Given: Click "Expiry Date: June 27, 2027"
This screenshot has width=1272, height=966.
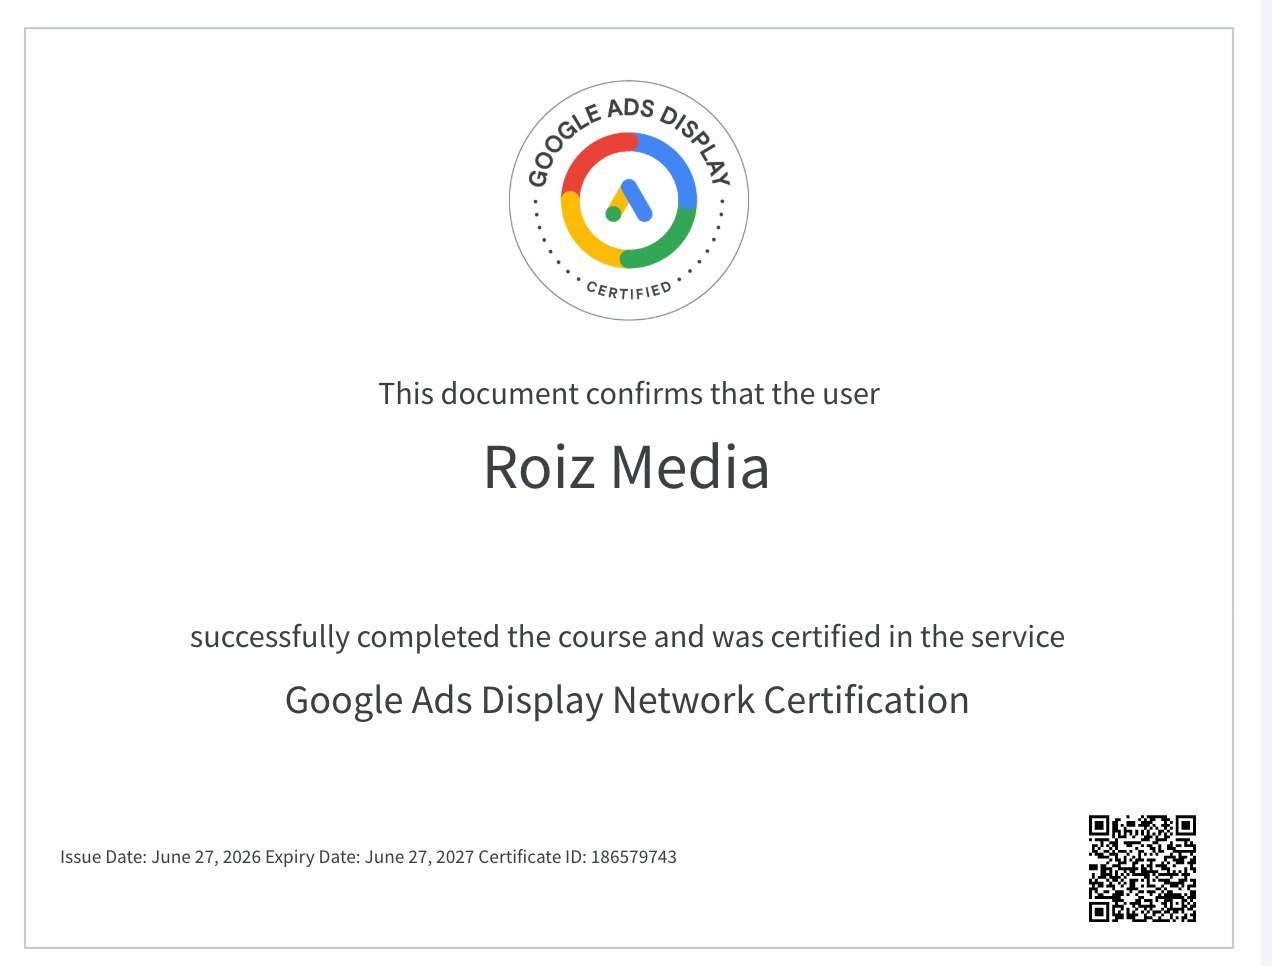Looking at the screenshot, I should point(369,857).
